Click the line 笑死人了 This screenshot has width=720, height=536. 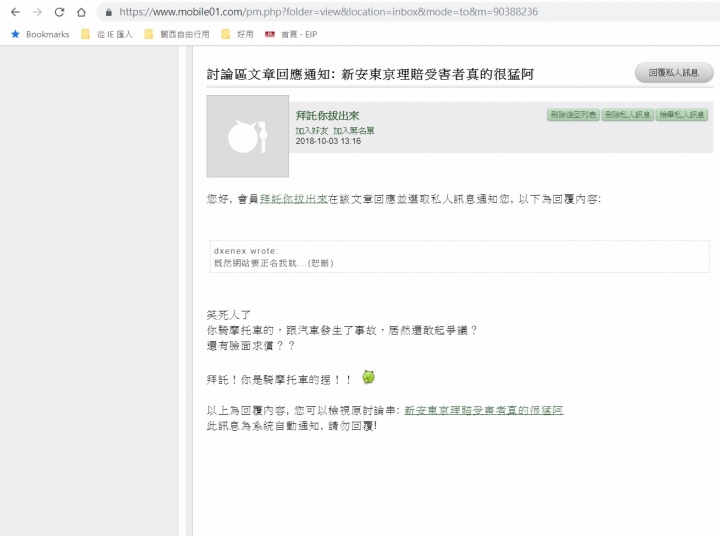[229, 315]
